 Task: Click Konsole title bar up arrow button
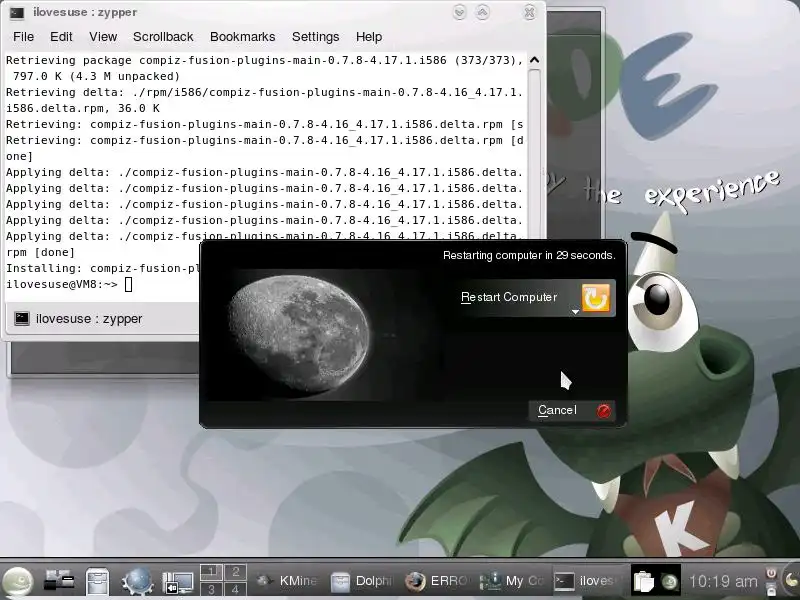click(x=483, y=12)
